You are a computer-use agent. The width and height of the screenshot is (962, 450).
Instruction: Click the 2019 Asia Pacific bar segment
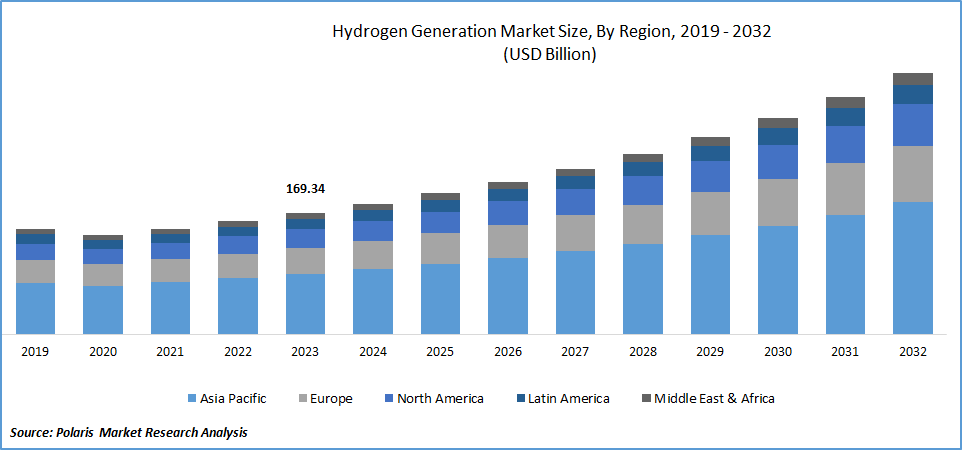(x=36, y=309)
